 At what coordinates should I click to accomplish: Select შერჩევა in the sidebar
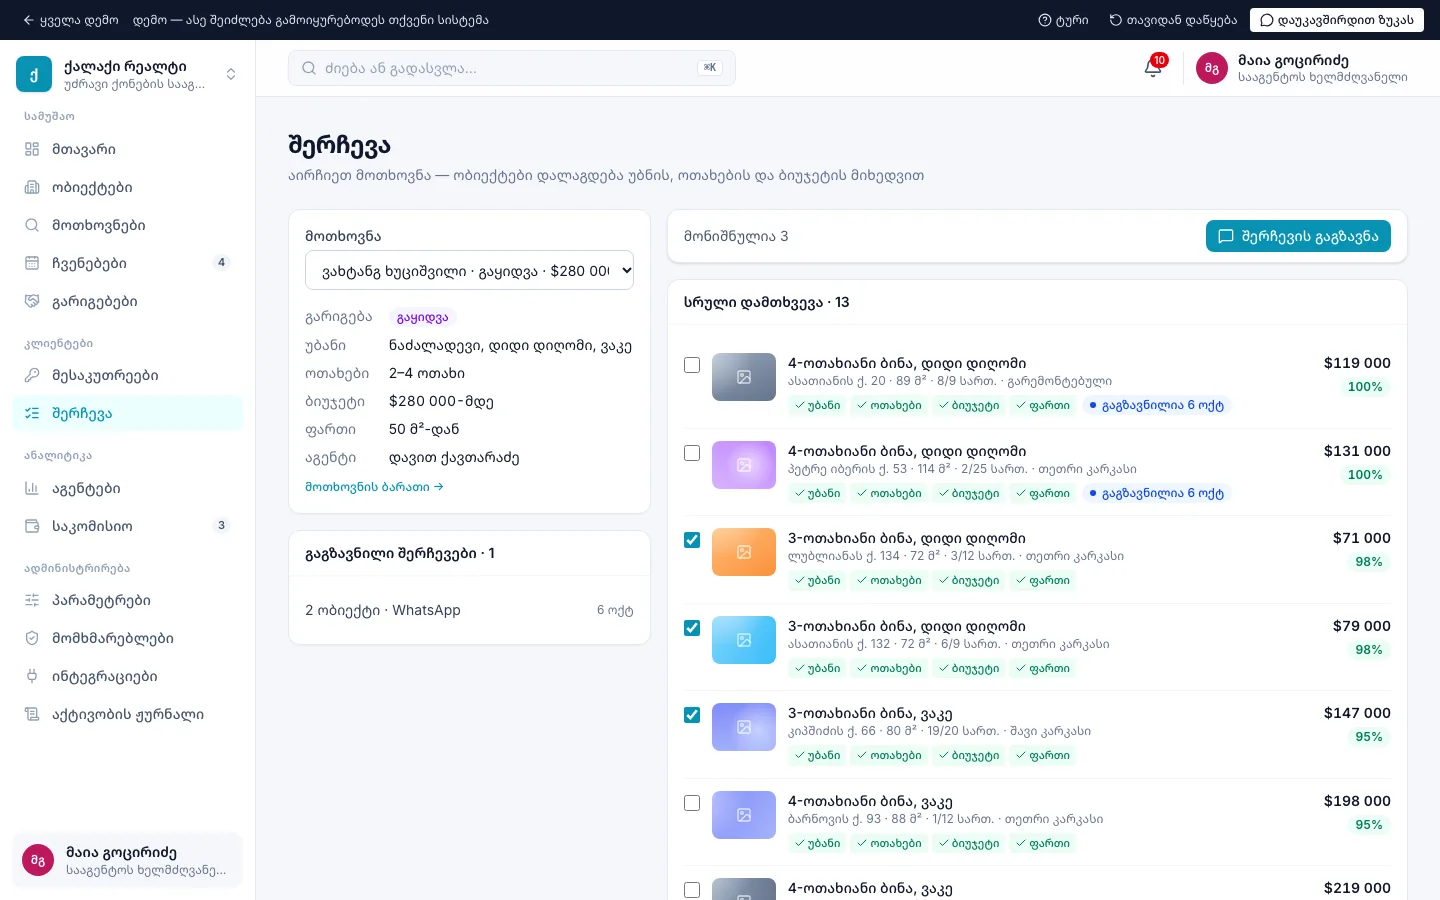pos(128,413)
